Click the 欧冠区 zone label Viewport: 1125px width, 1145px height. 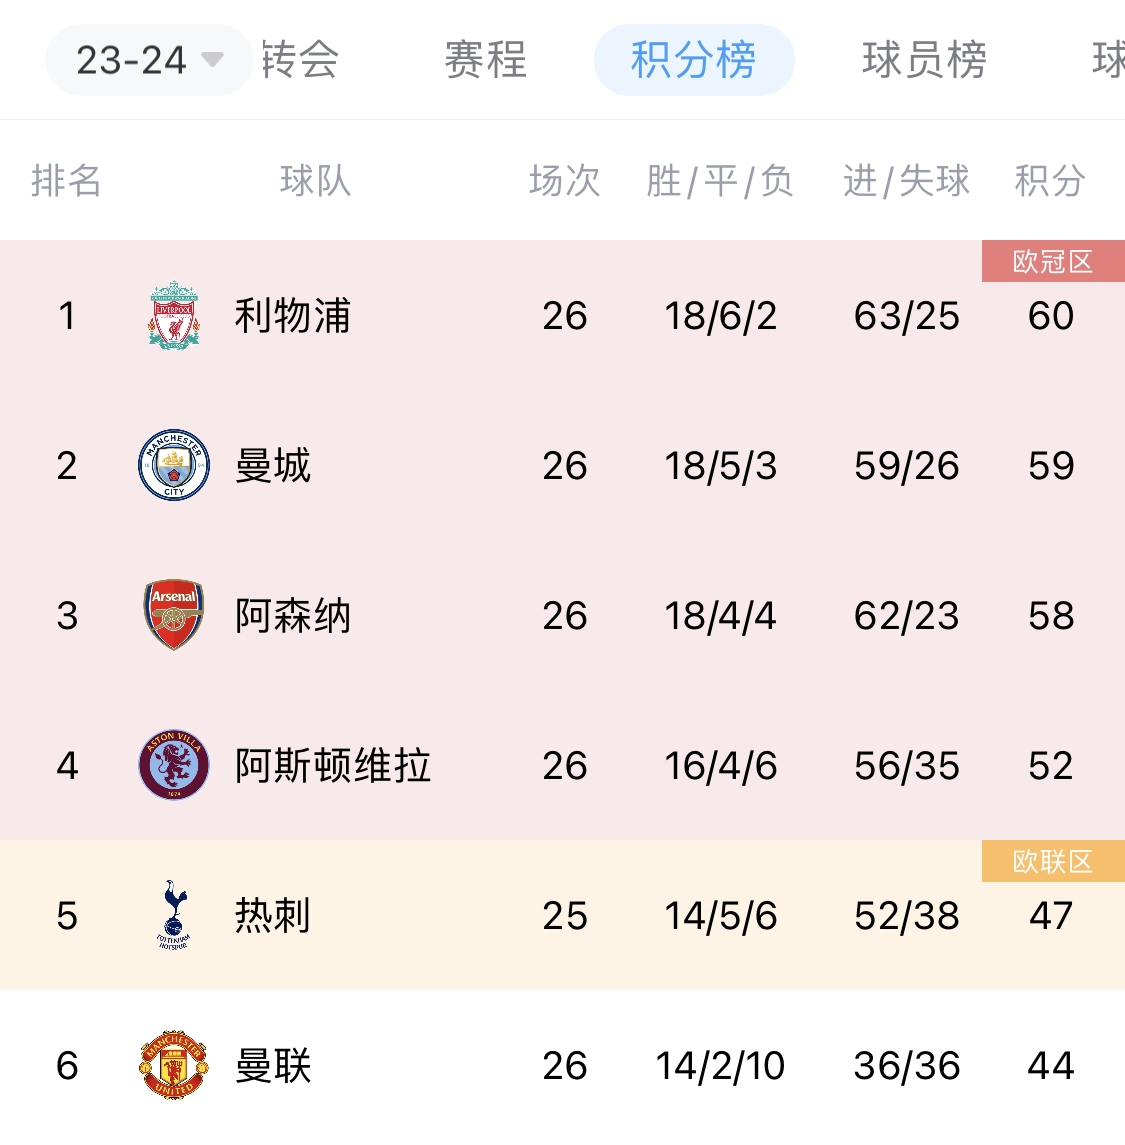pos(1052,262)
